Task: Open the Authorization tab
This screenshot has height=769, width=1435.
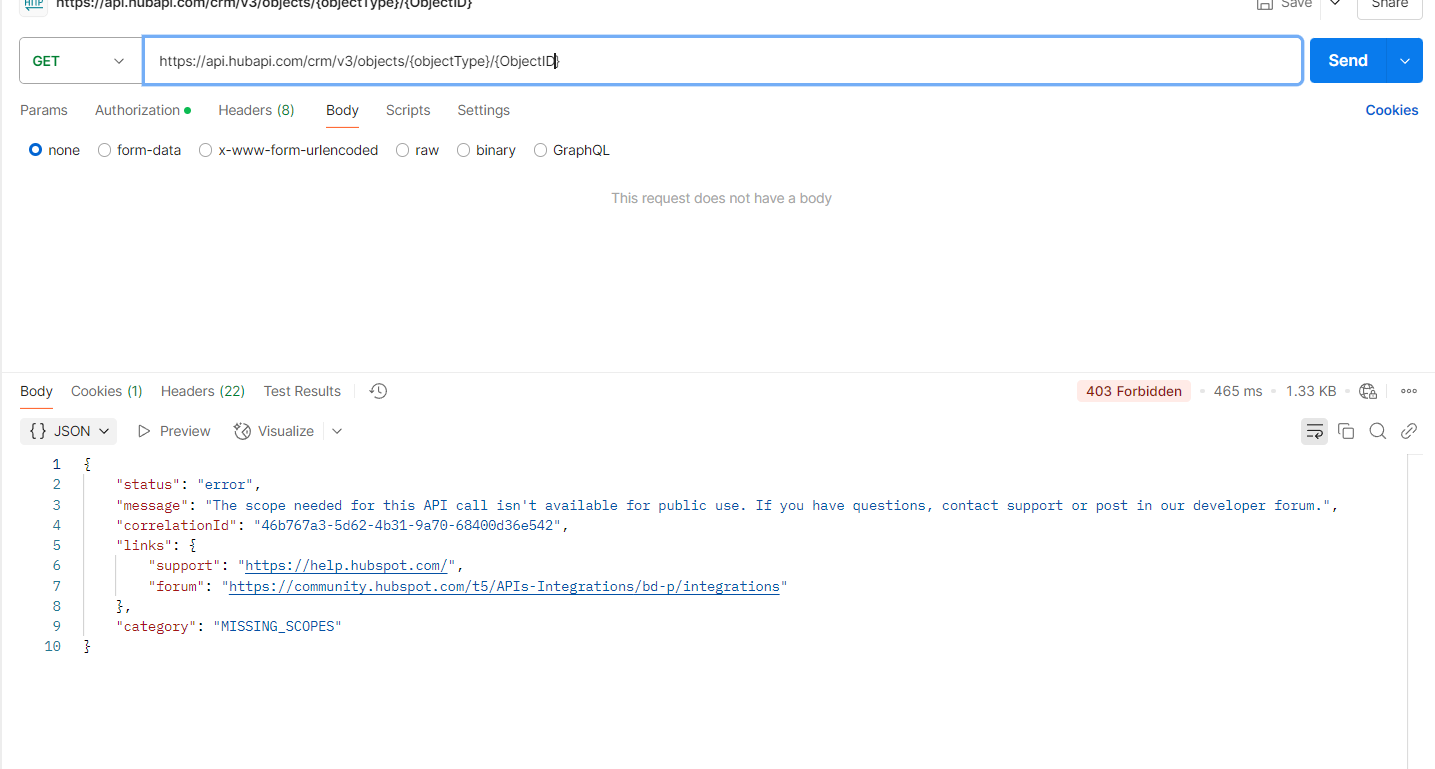Action: point(135,110)
